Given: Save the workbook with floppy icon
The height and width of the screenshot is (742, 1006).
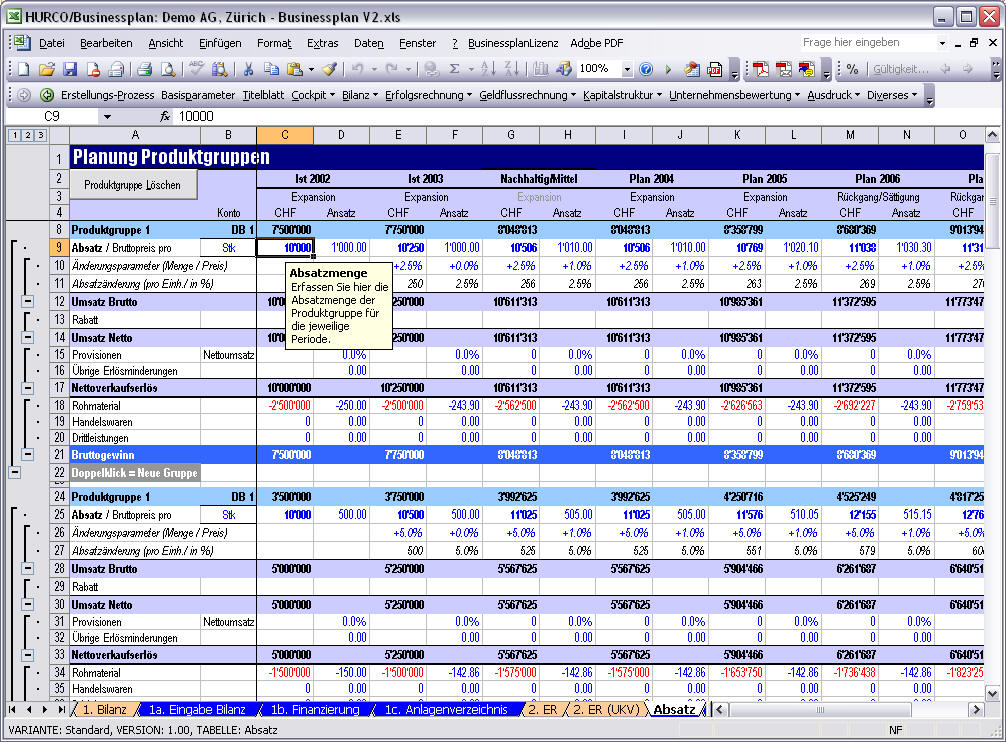Looking at the screenshot, I should coord(70,69).
